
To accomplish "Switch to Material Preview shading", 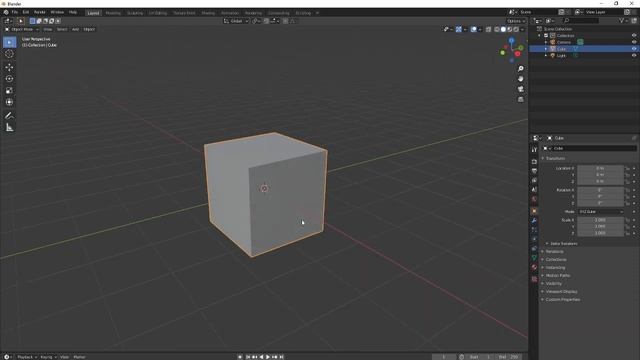I will (510, 29).
